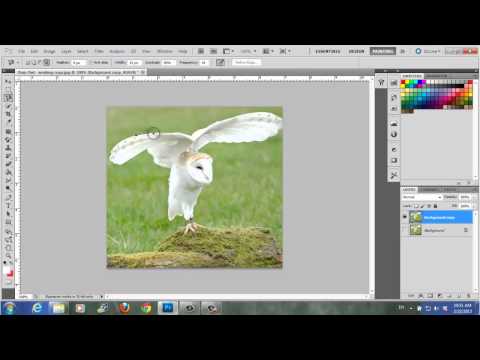
Task: Click the Refine Edge button
Action: 246,62
